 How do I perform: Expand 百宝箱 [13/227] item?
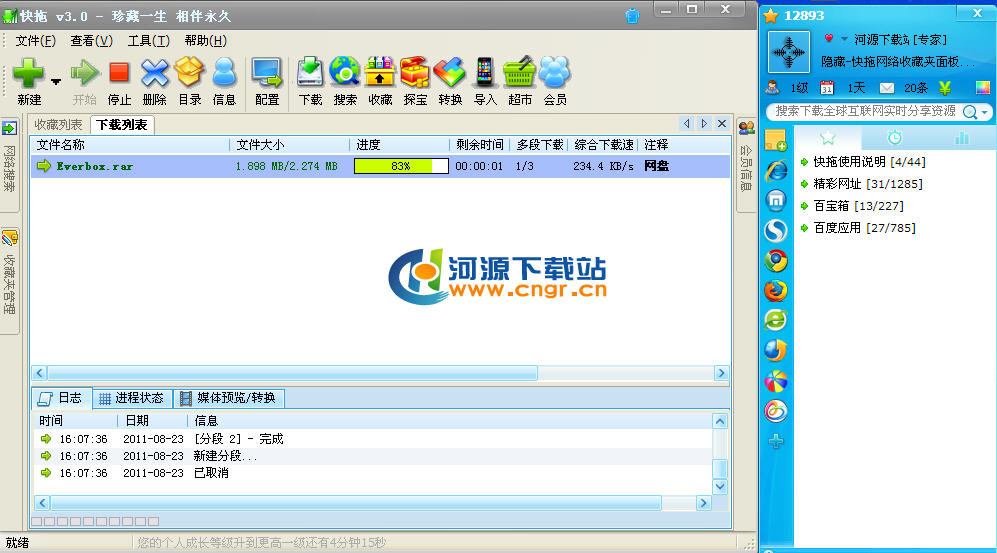pyautogui.click(x=851, y=206)
